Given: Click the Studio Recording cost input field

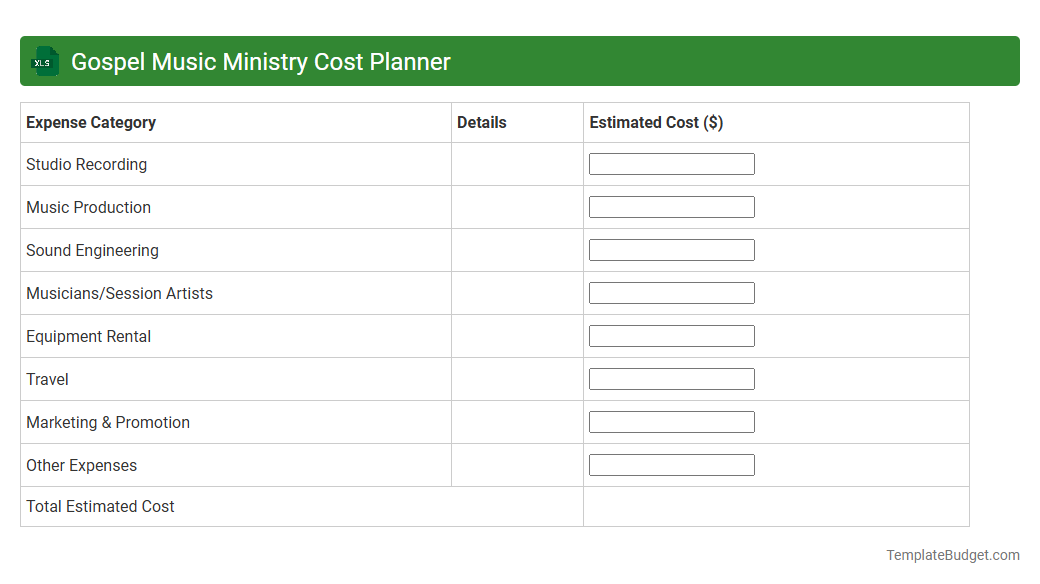Looking at the screenshot, I should coord(672,163).
